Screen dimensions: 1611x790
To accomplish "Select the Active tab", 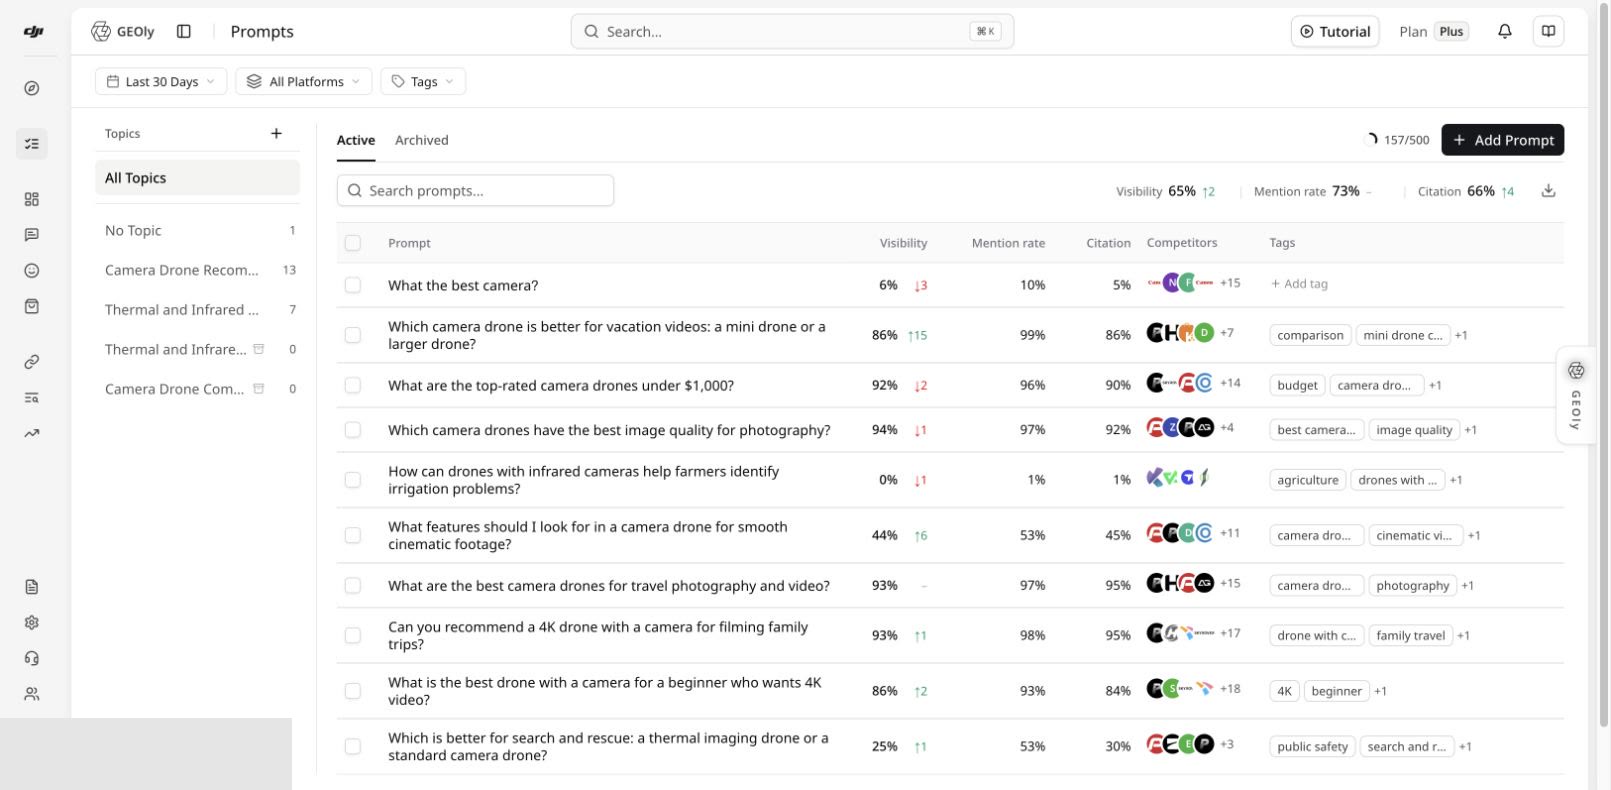I will (356, 140).
